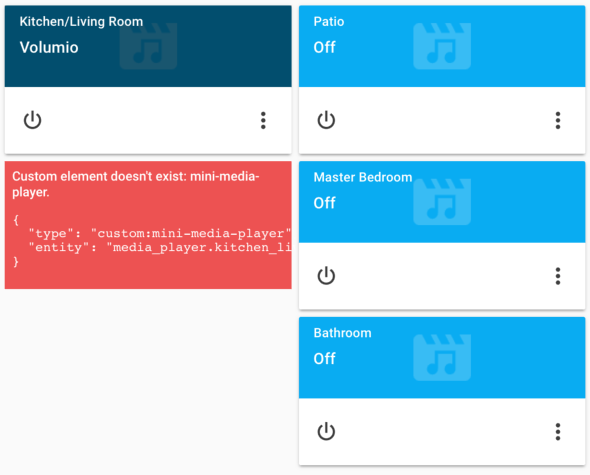The width and height of the screenshot is (590, 475).
Task: Click the Master Bedroom title text
Action: tap(363, 177)
